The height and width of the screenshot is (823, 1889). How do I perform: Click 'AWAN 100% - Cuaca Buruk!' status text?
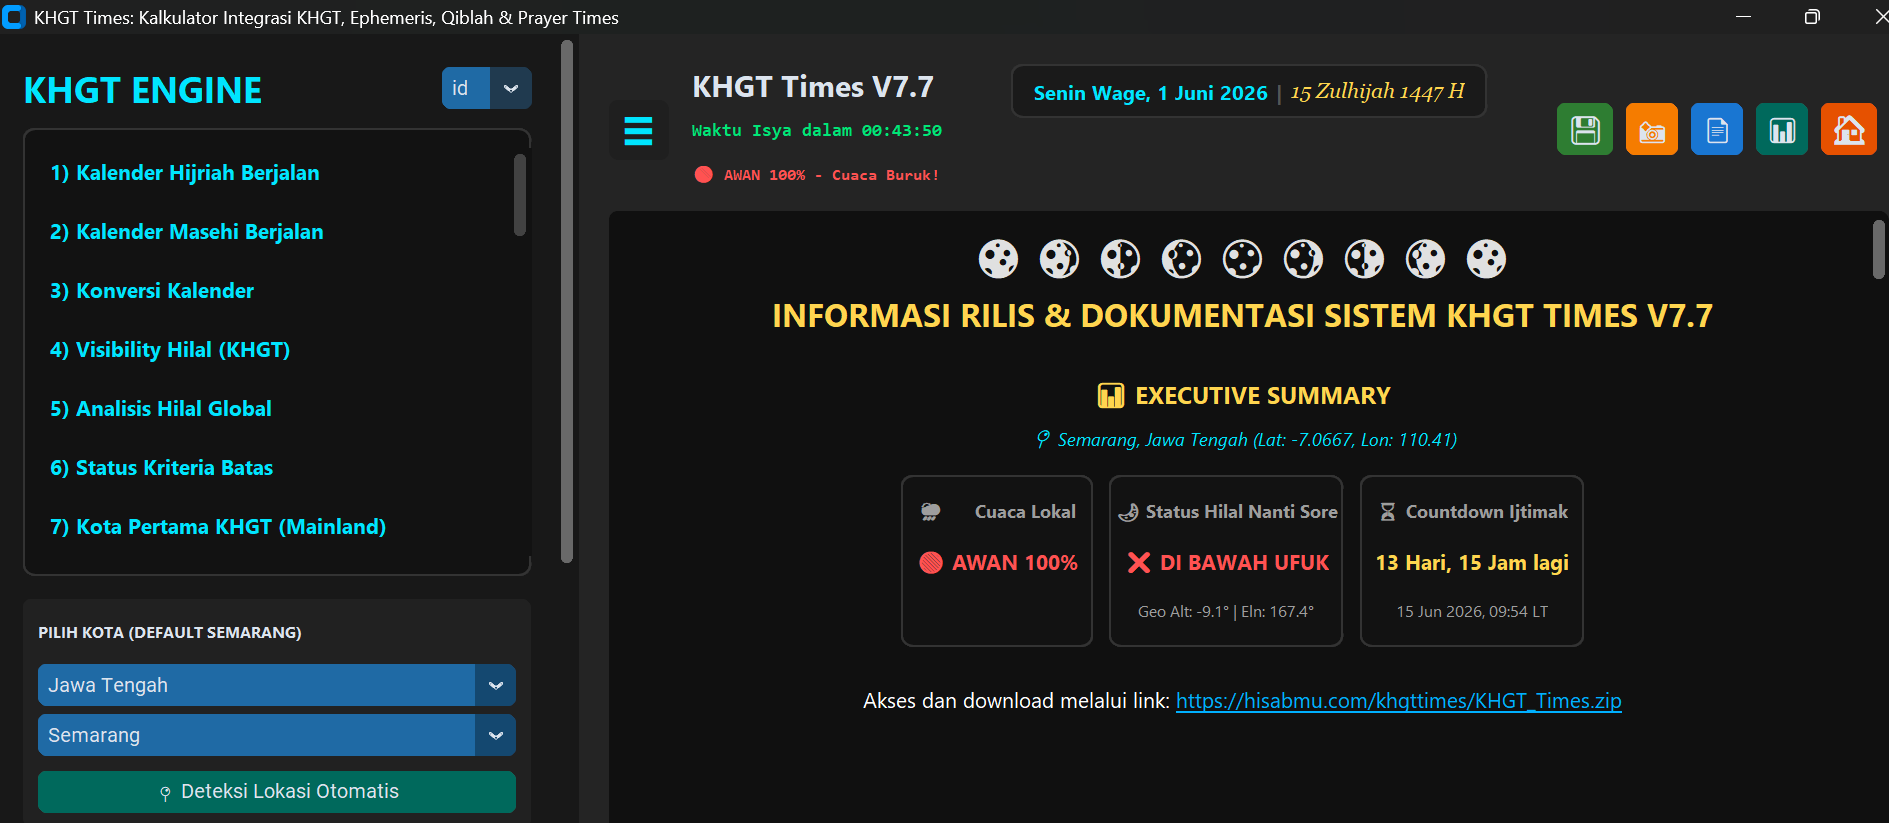[832, 175]
